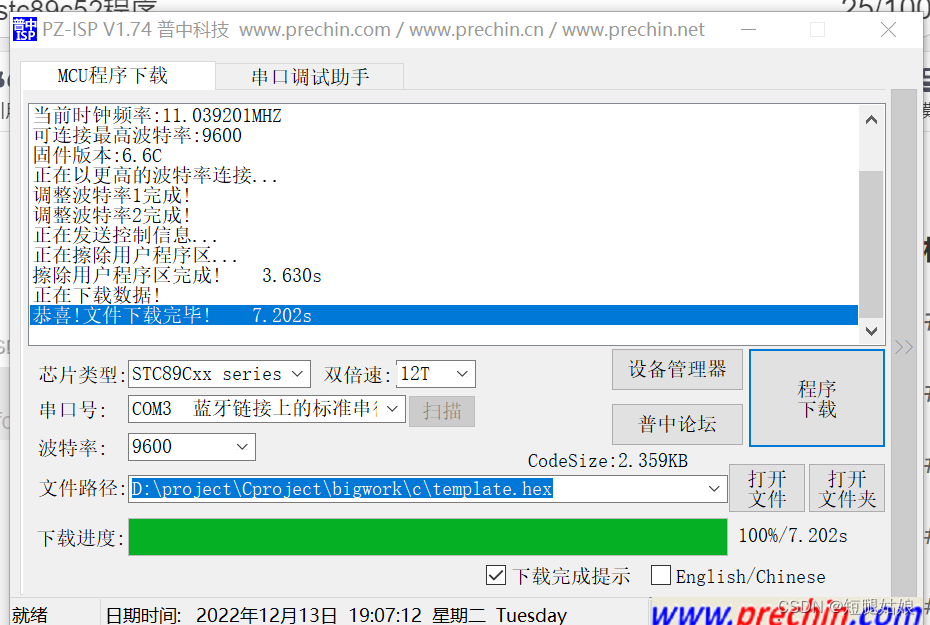Visit the 普中论坛 forum
This screenshot has width=930, height=625.
[677, 424]
